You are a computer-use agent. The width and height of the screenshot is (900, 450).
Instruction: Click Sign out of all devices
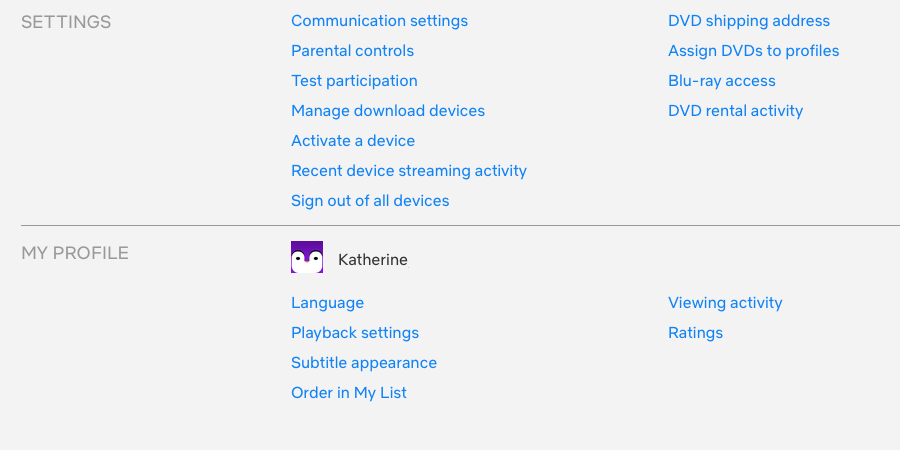coord(370,201)
